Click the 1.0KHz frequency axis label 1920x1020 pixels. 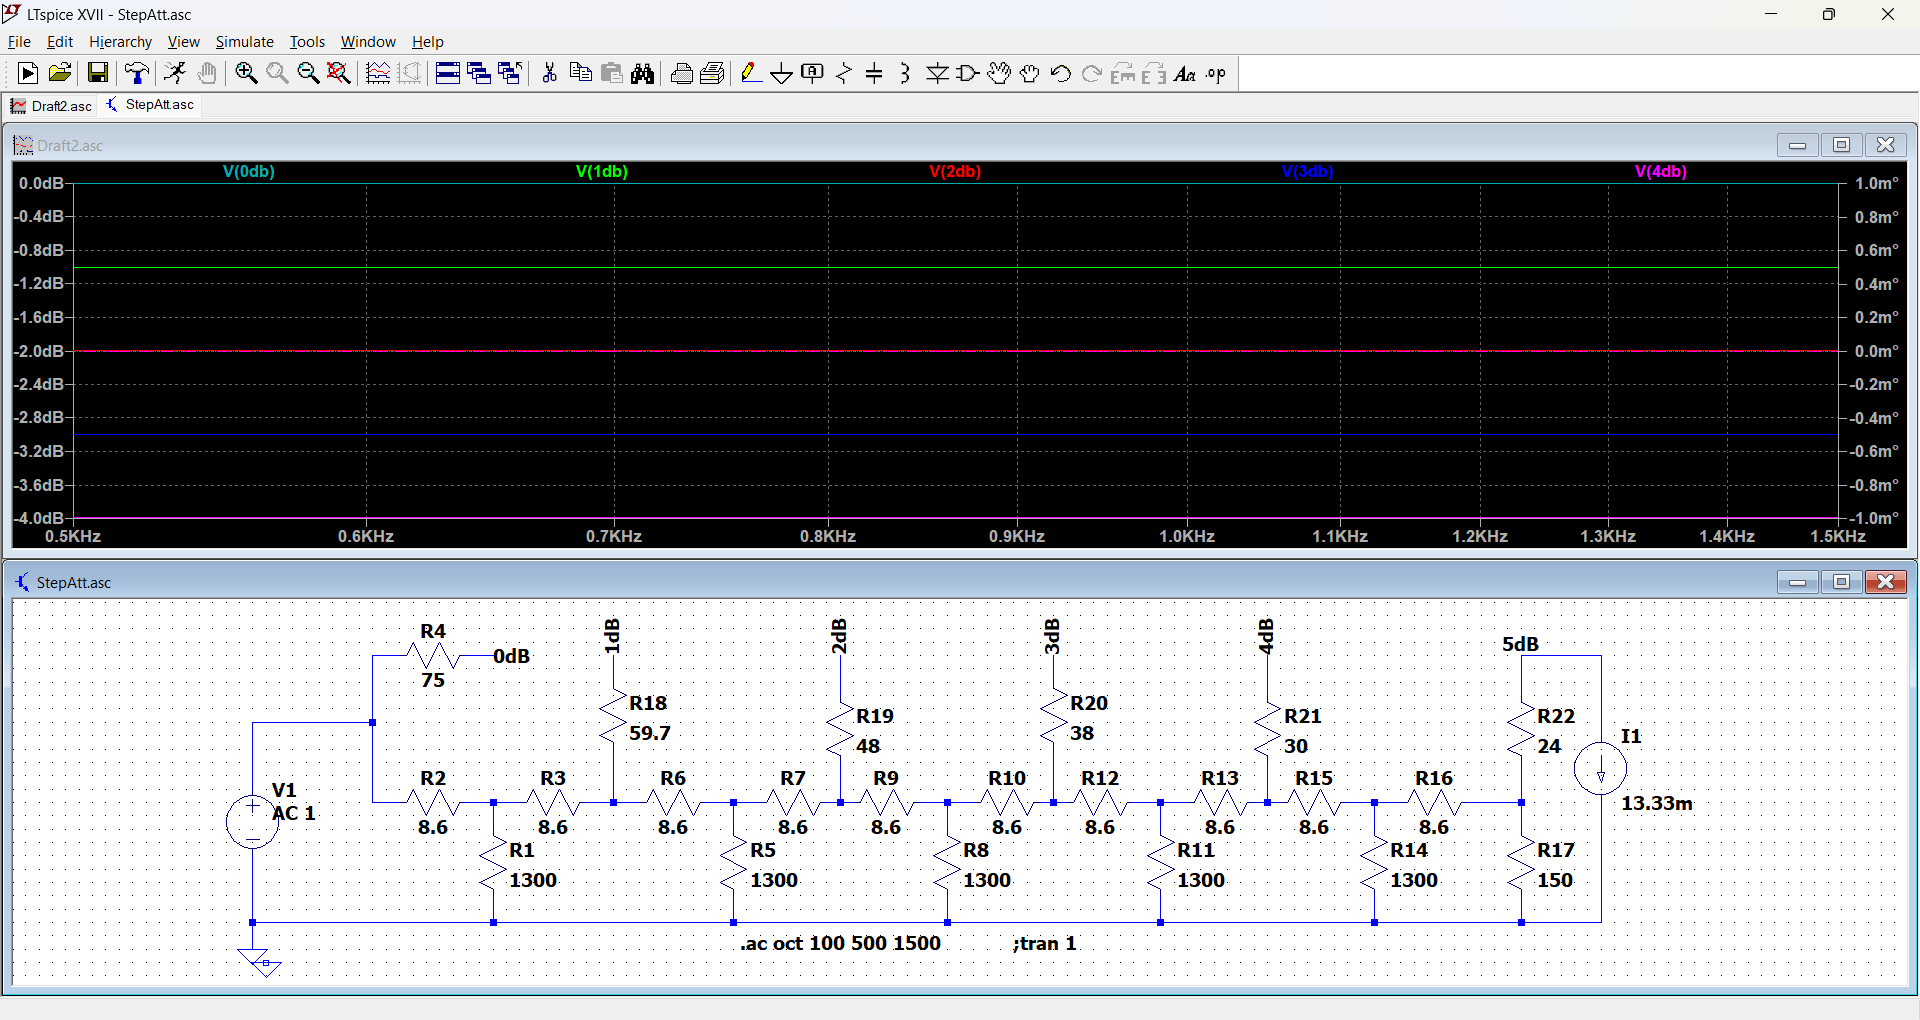point(1187,536)
